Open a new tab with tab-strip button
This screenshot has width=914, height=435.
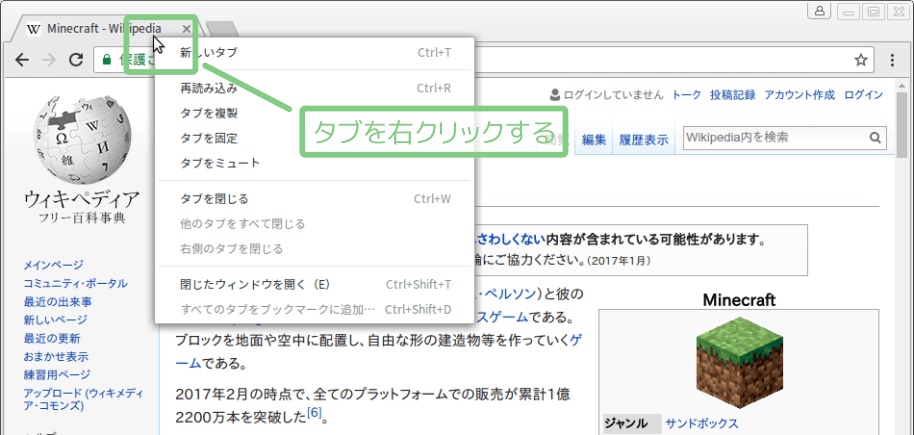(222, 29)
